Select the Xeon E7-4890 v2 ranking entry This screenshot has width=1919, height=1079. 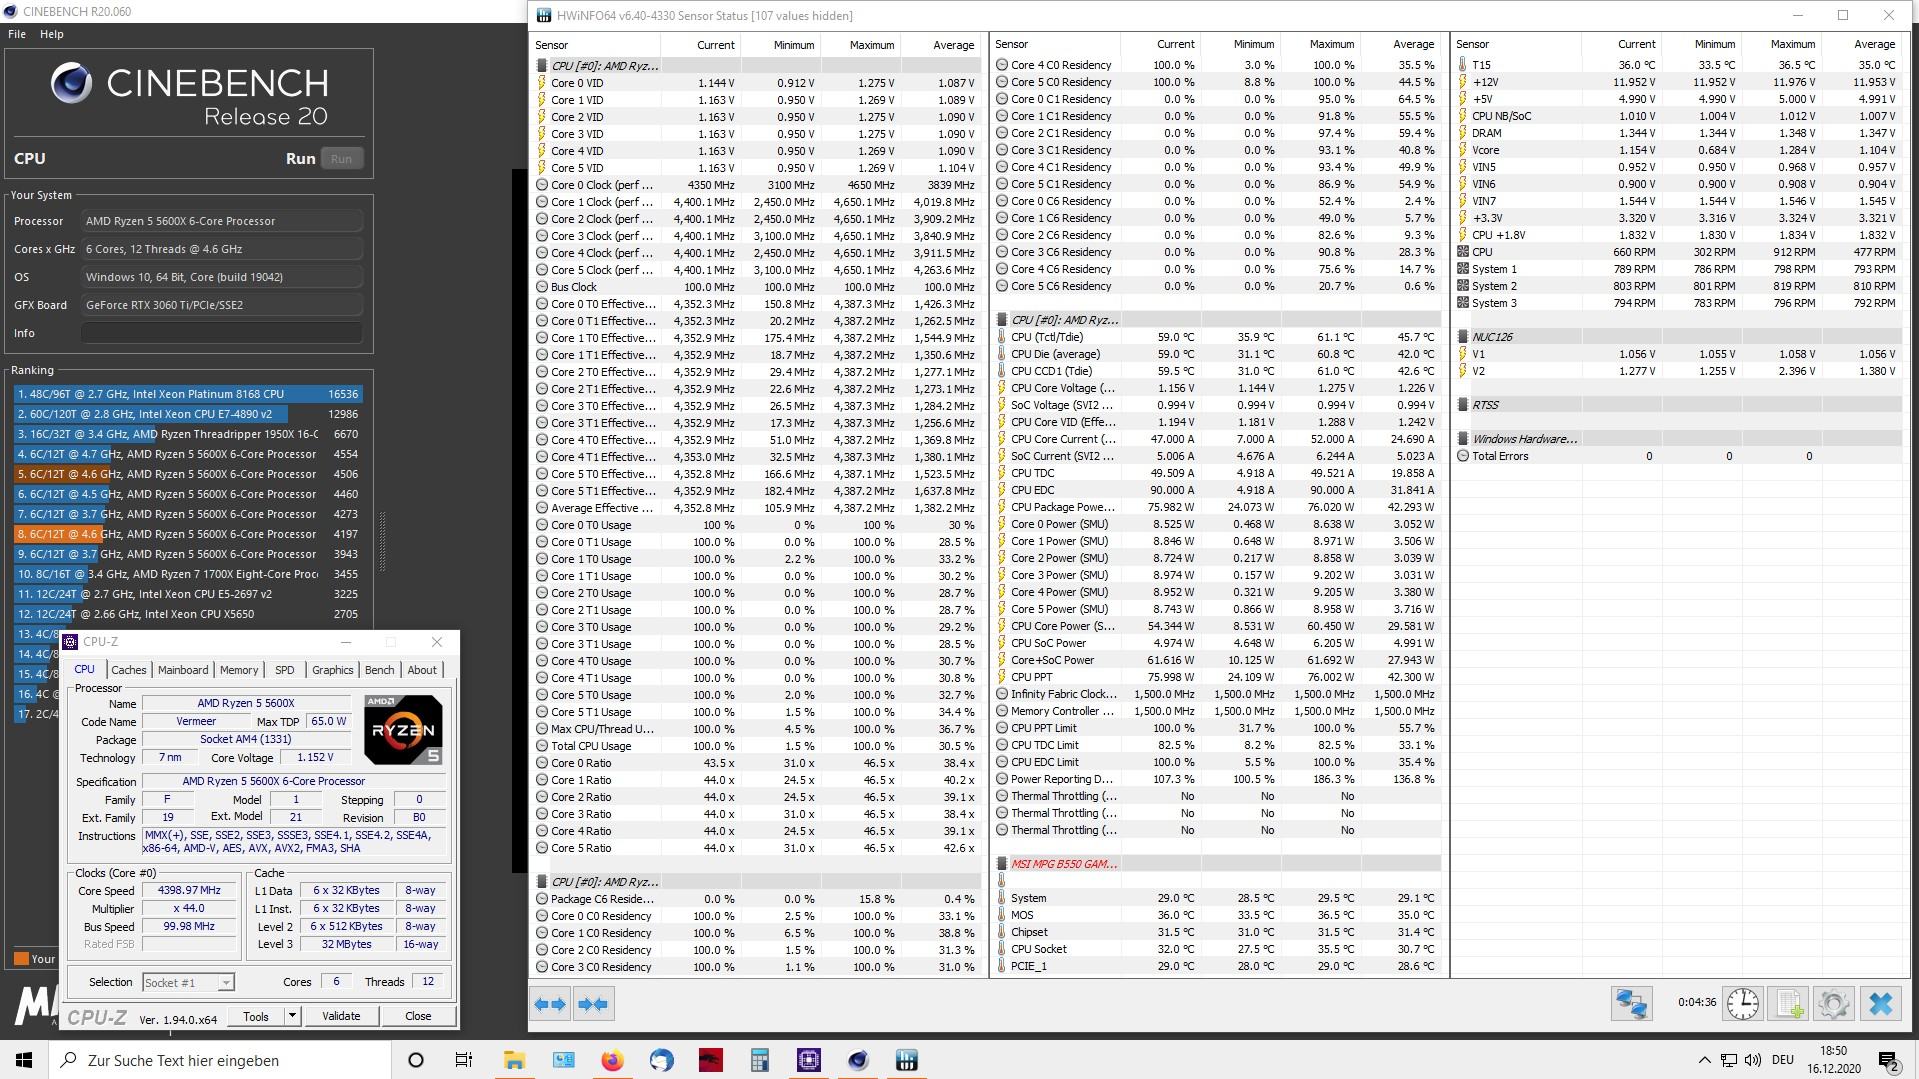click(188, 414)
